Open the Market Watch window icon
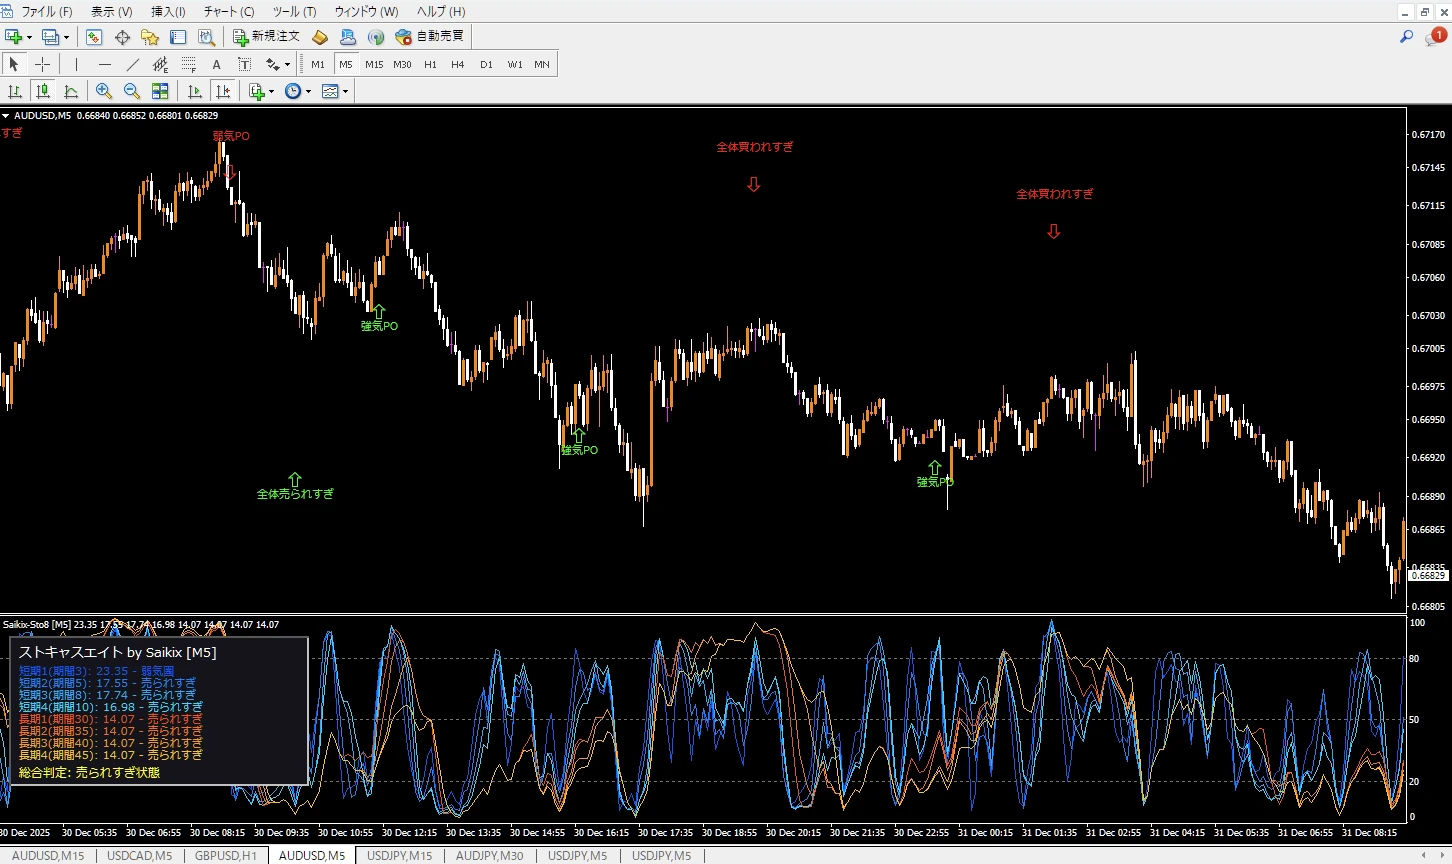 click(x=94, y=37)
